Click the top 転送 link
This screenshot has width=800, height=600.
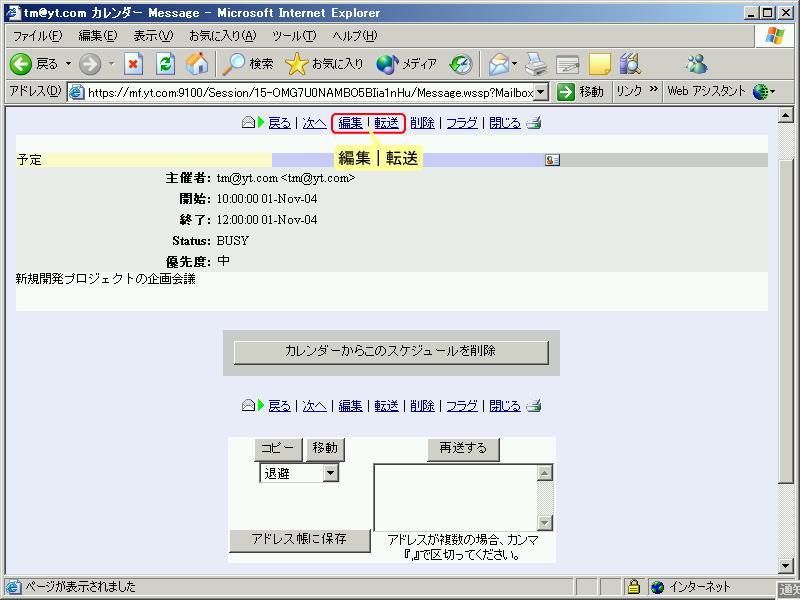click(387, 123)
